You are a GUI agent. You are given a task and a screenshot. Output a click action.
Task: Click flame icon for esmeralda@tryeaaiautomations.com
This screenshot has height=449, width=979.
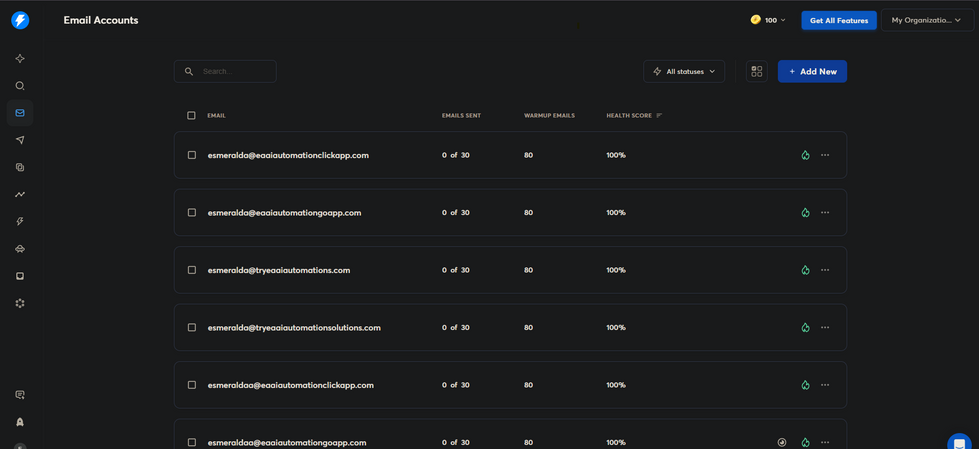(805, 270)
